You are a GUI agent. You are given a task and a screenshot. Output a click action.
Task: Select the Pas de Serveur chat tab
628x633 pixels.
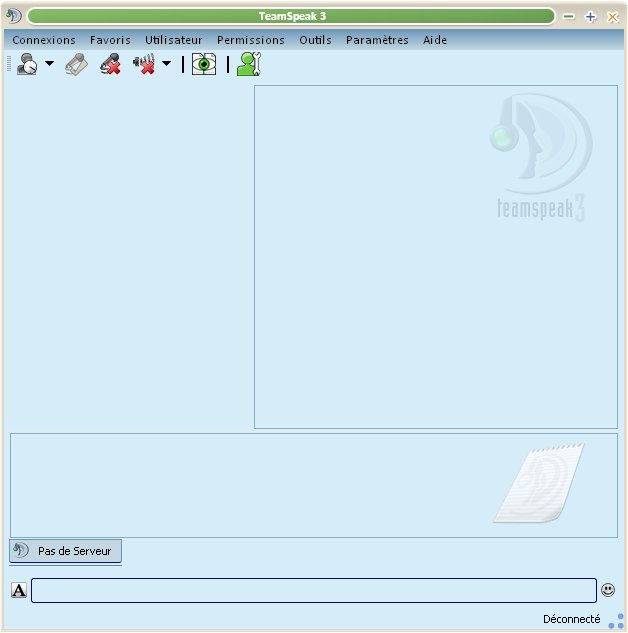(66, 551)
